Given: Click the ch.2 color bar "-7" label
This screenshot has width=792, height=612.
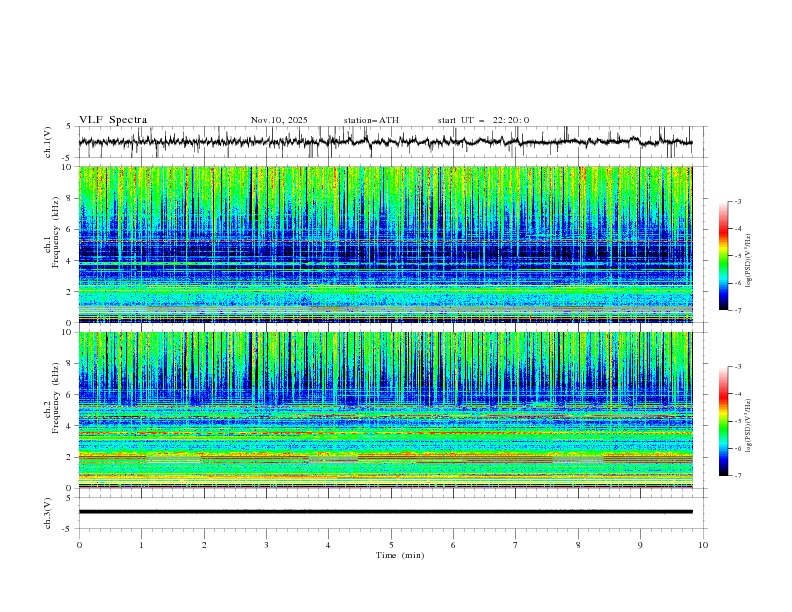Looking at the screenshot, I should click(x=737, y=476).
